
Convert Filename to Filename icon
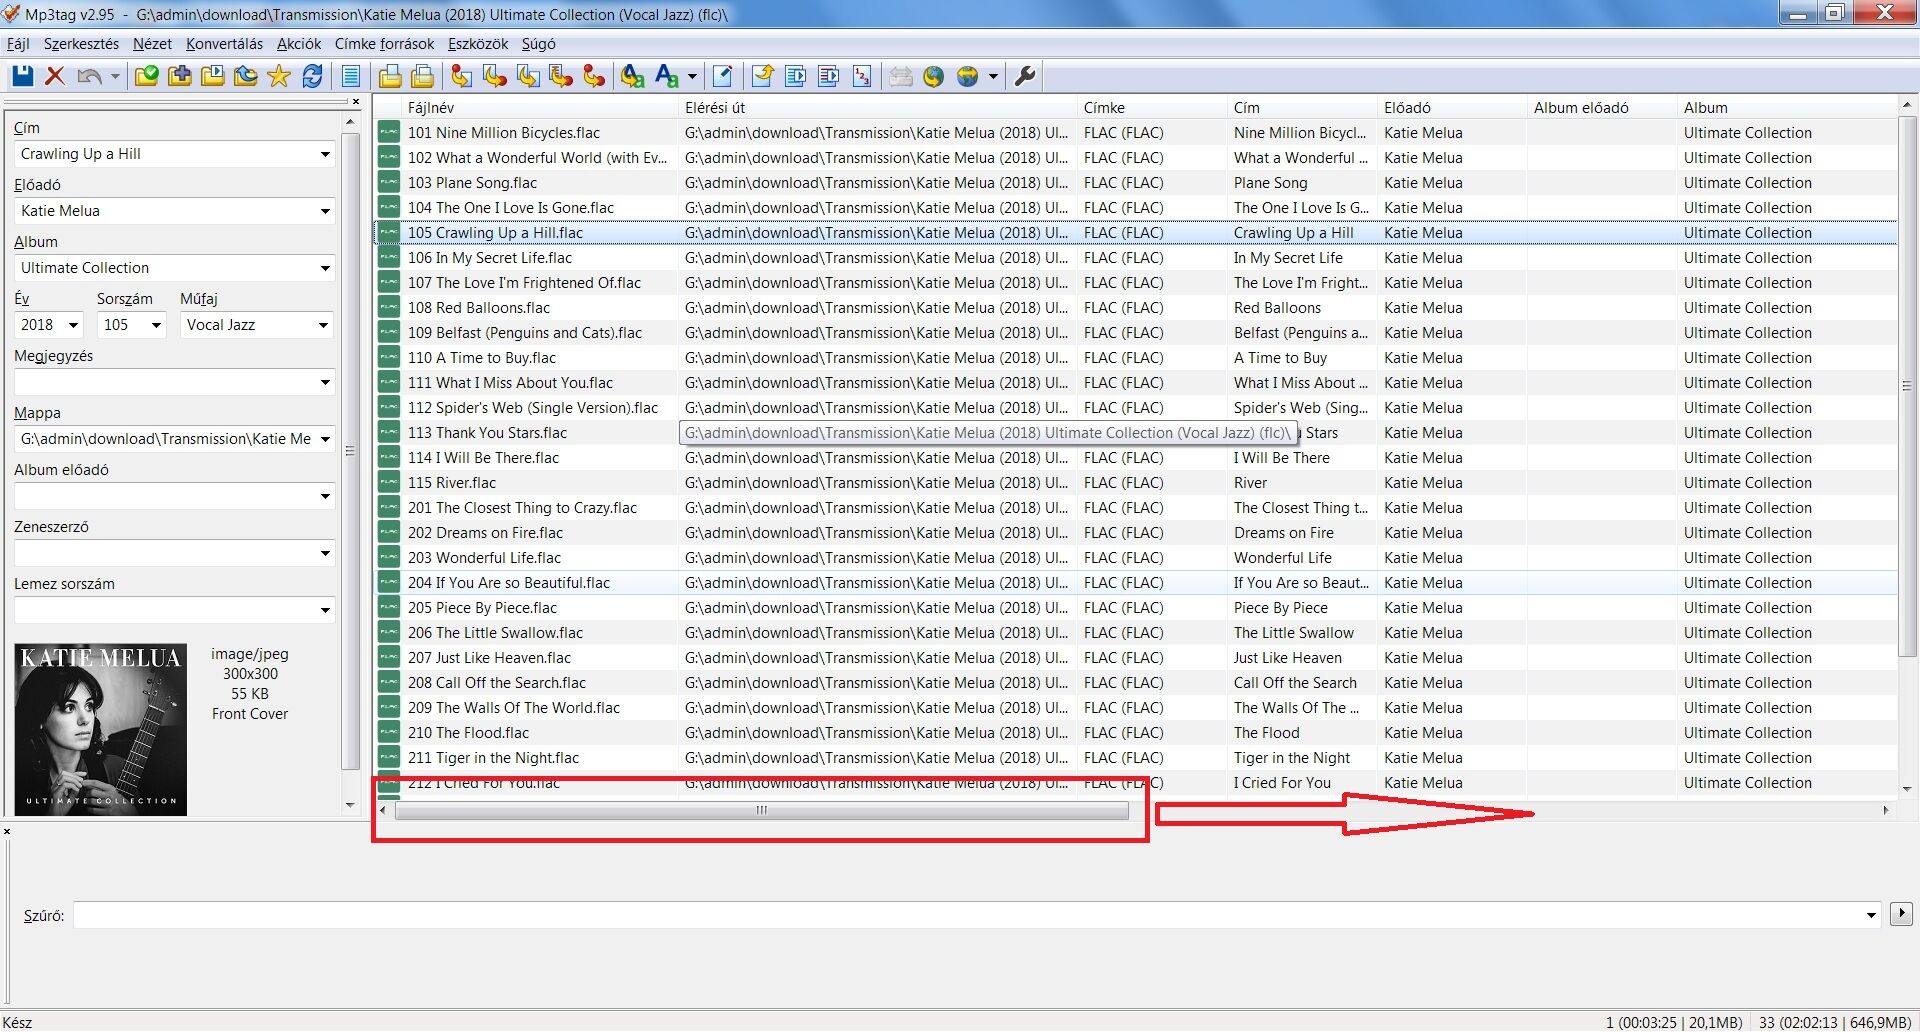528,76
